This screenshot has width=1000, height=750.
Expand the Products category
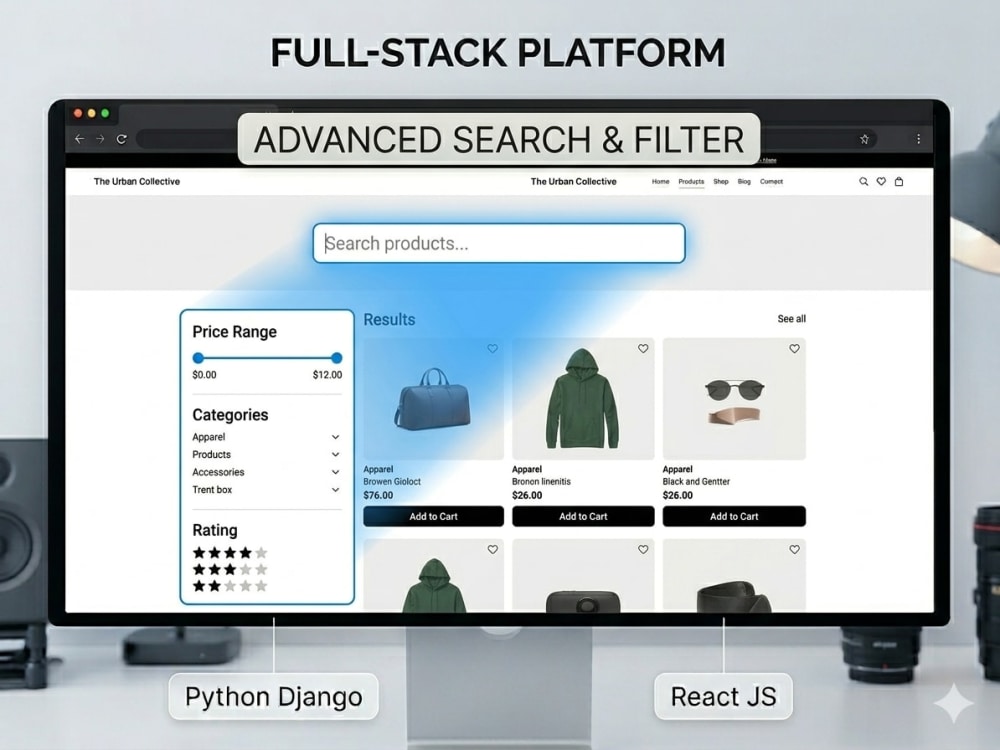coord(266,455)
